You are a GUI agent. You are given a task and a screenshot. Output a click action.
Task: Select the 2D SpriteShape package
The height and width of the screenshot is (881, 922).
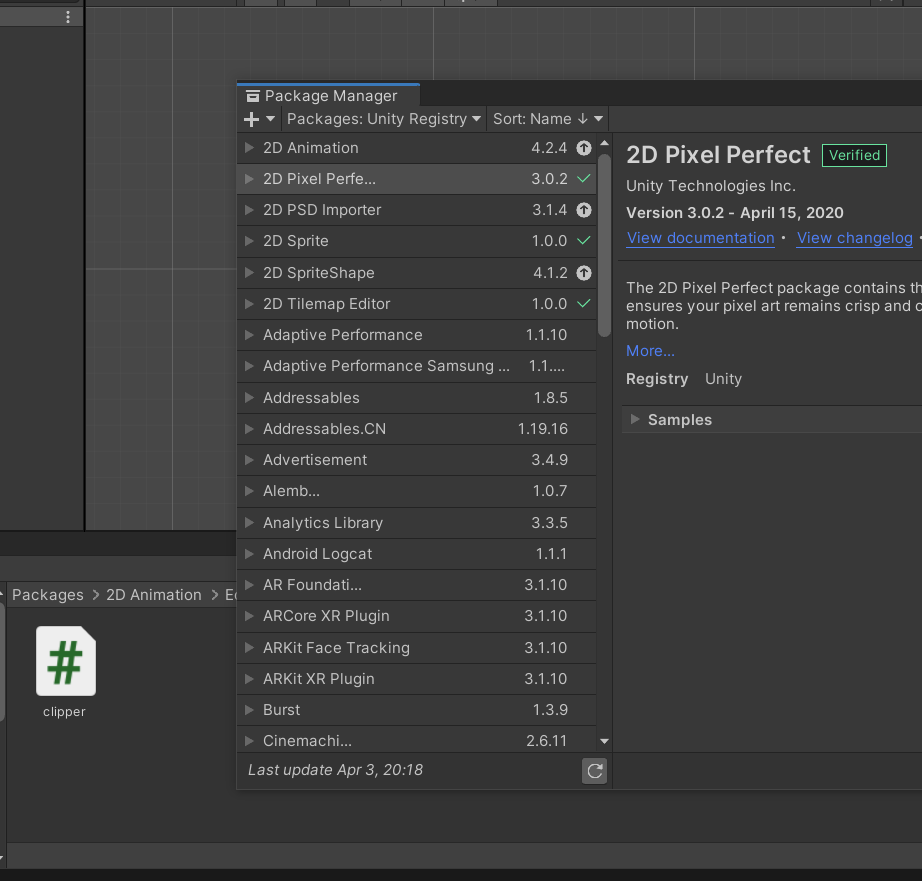tap(416, 273)
